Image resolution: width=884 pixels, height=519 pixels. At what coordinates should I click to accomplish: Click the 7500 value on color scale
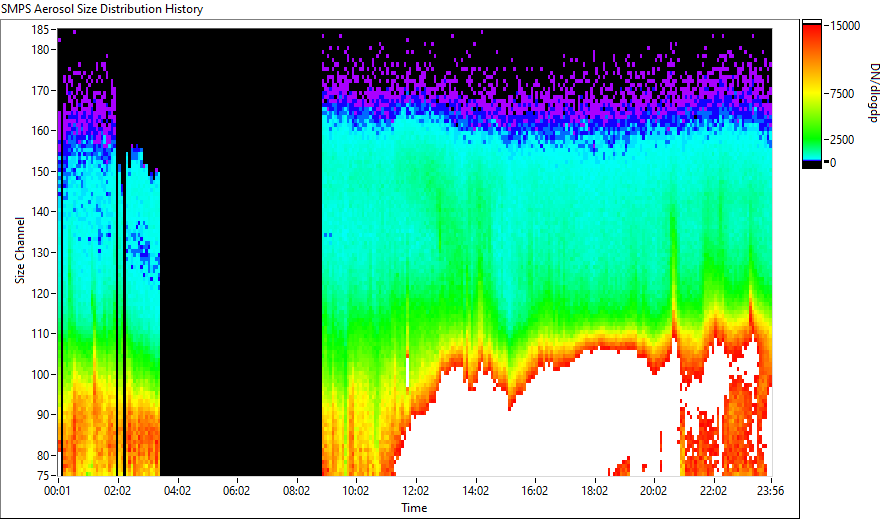coord(842,94)
